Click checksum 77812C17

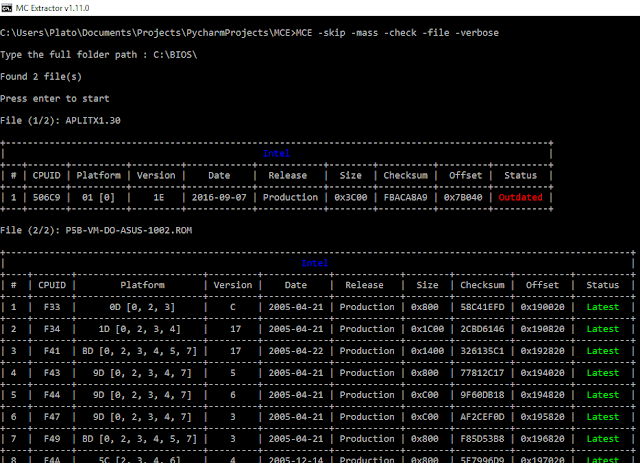coord(482,373)
